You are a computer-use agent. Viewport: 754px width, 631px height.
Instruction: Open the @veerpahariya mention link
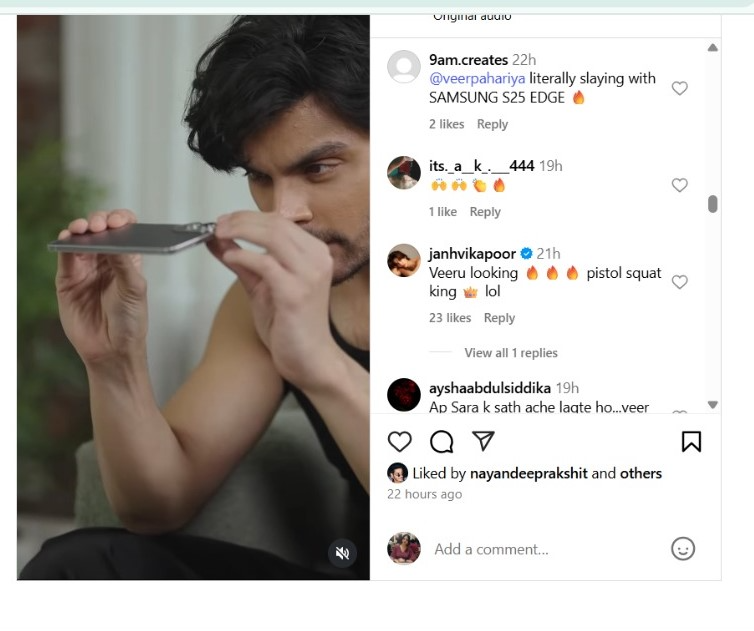click(477, 78)
